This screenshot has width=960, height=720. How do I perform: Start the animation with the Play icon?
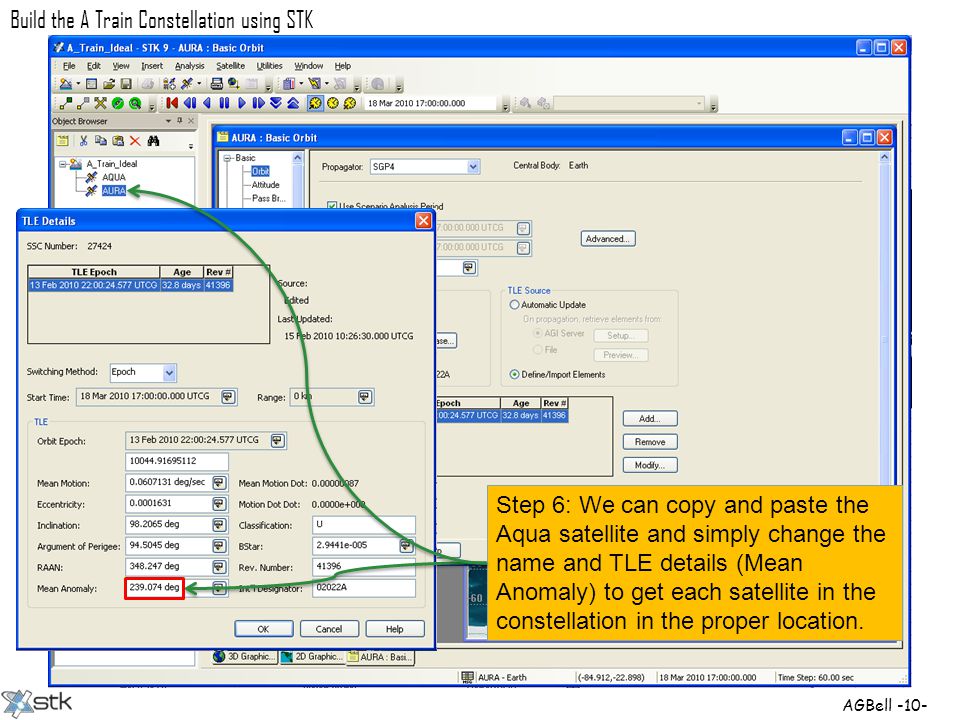click(241, 103)
